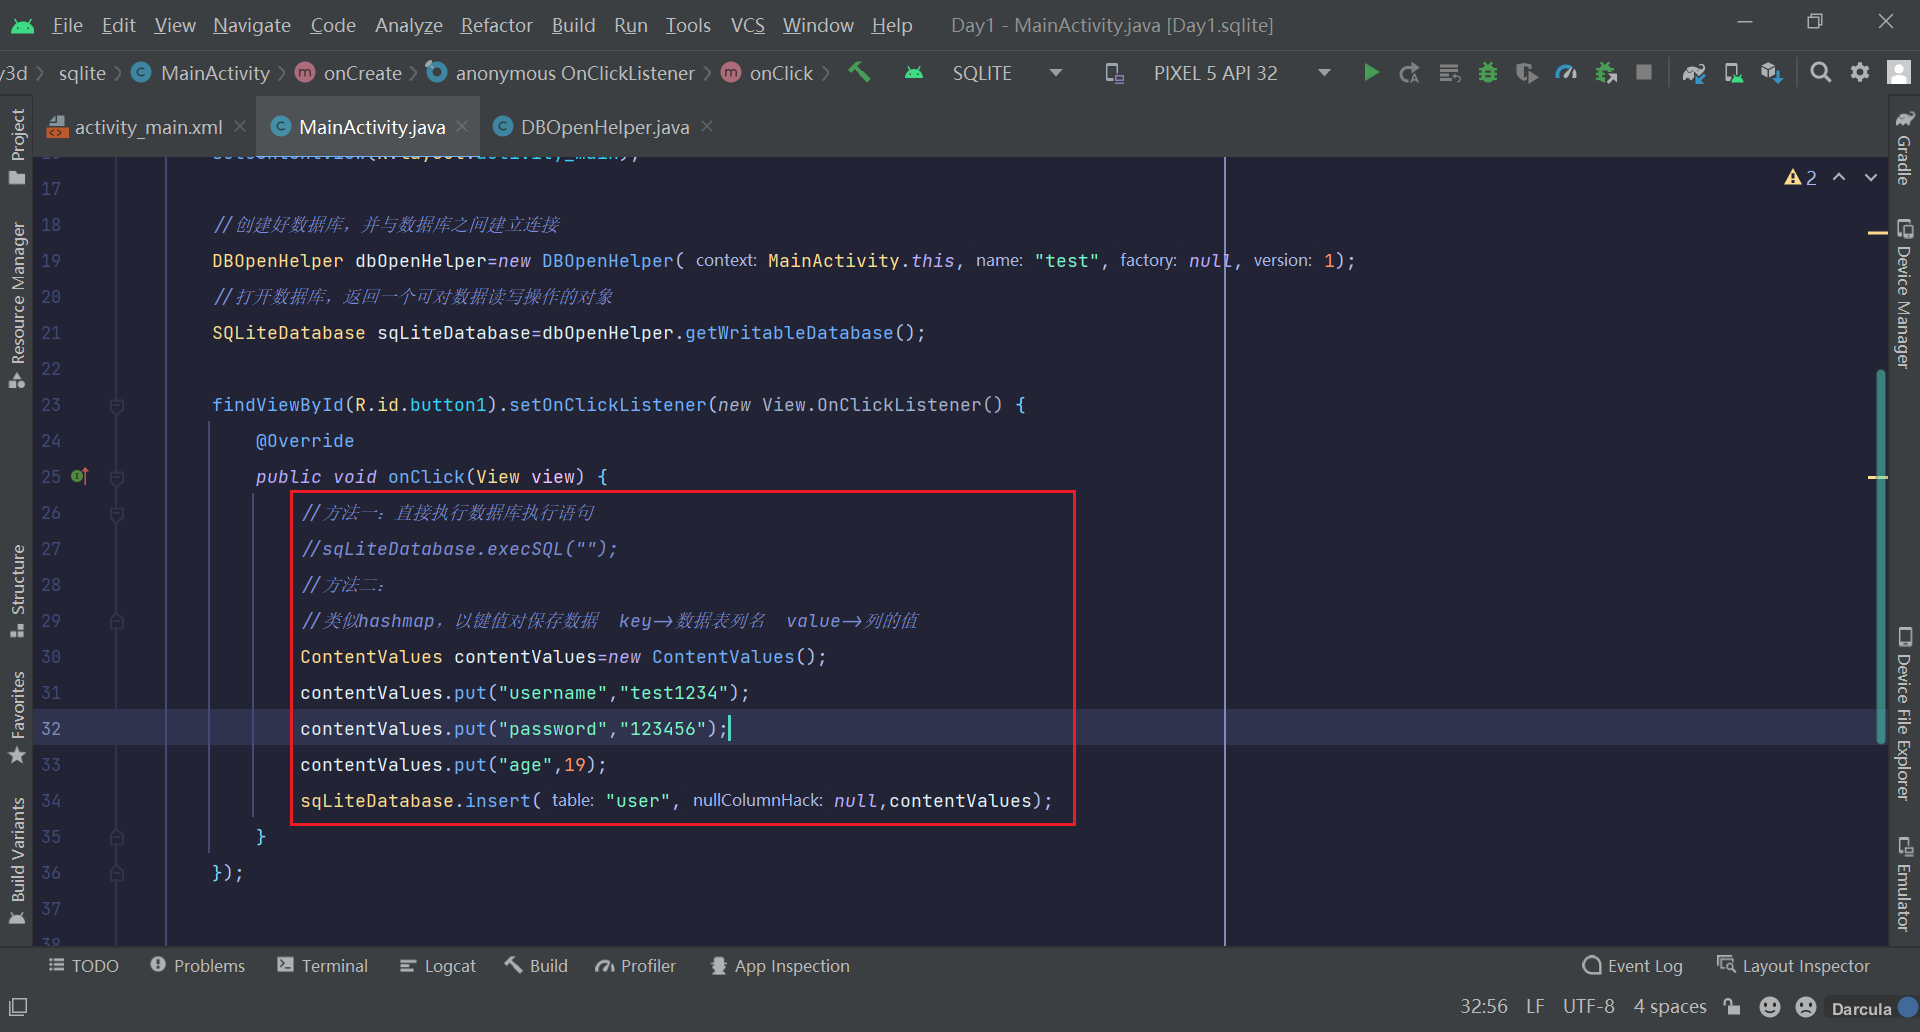Open the 4 spaces indent selector
The width and height of the screenshot is (1920, 1032).
click(1670, 1006)
